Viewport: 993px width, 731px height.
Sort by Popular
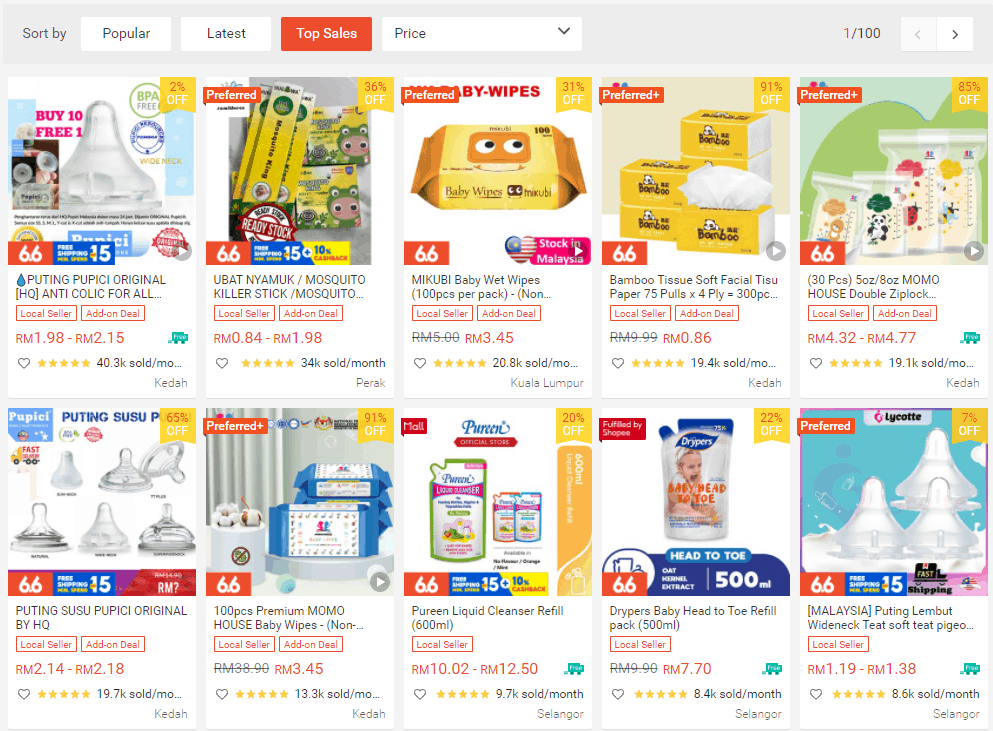click(x=126, y=34)
